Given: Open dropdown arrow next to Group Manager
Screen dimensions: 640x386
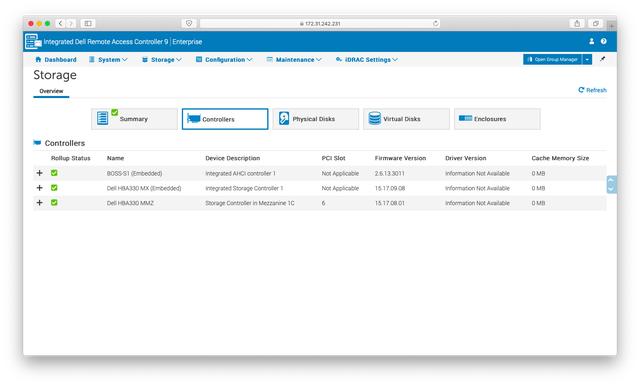Looking at the screenshot, I should coord(587,60).
